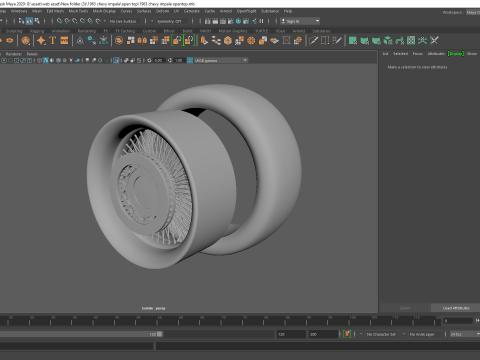Switch to the Arnold shelf tab
Image resolution: width=480 pixels, height=360 pixels.
pos(299,31)
